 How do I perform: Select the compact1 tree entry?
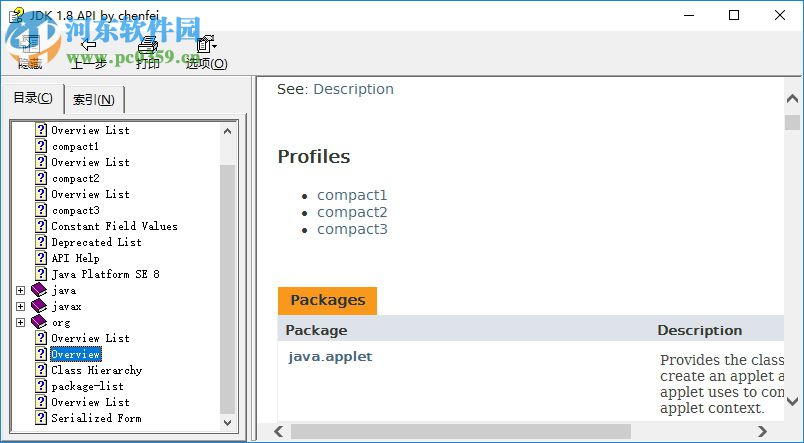[x=75, y=146]
